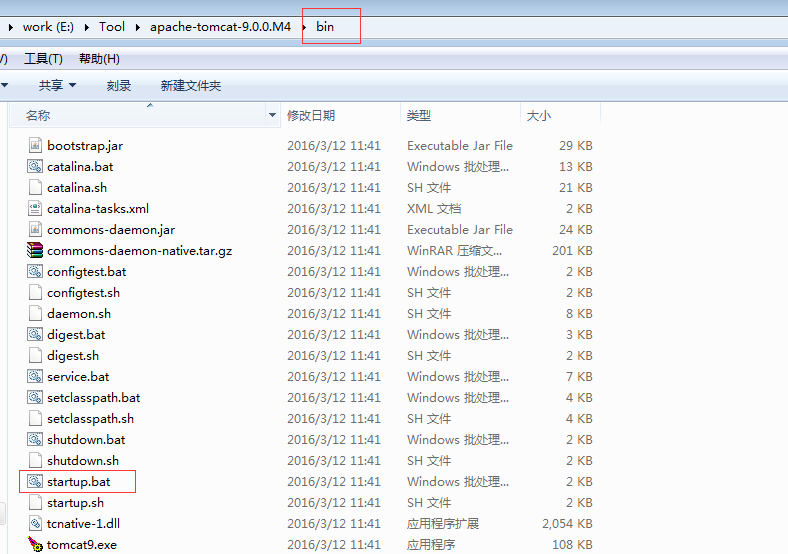788x554 pixels.
Task: Click the commons-daemon.jar file icon
Action: click(35, 230)
